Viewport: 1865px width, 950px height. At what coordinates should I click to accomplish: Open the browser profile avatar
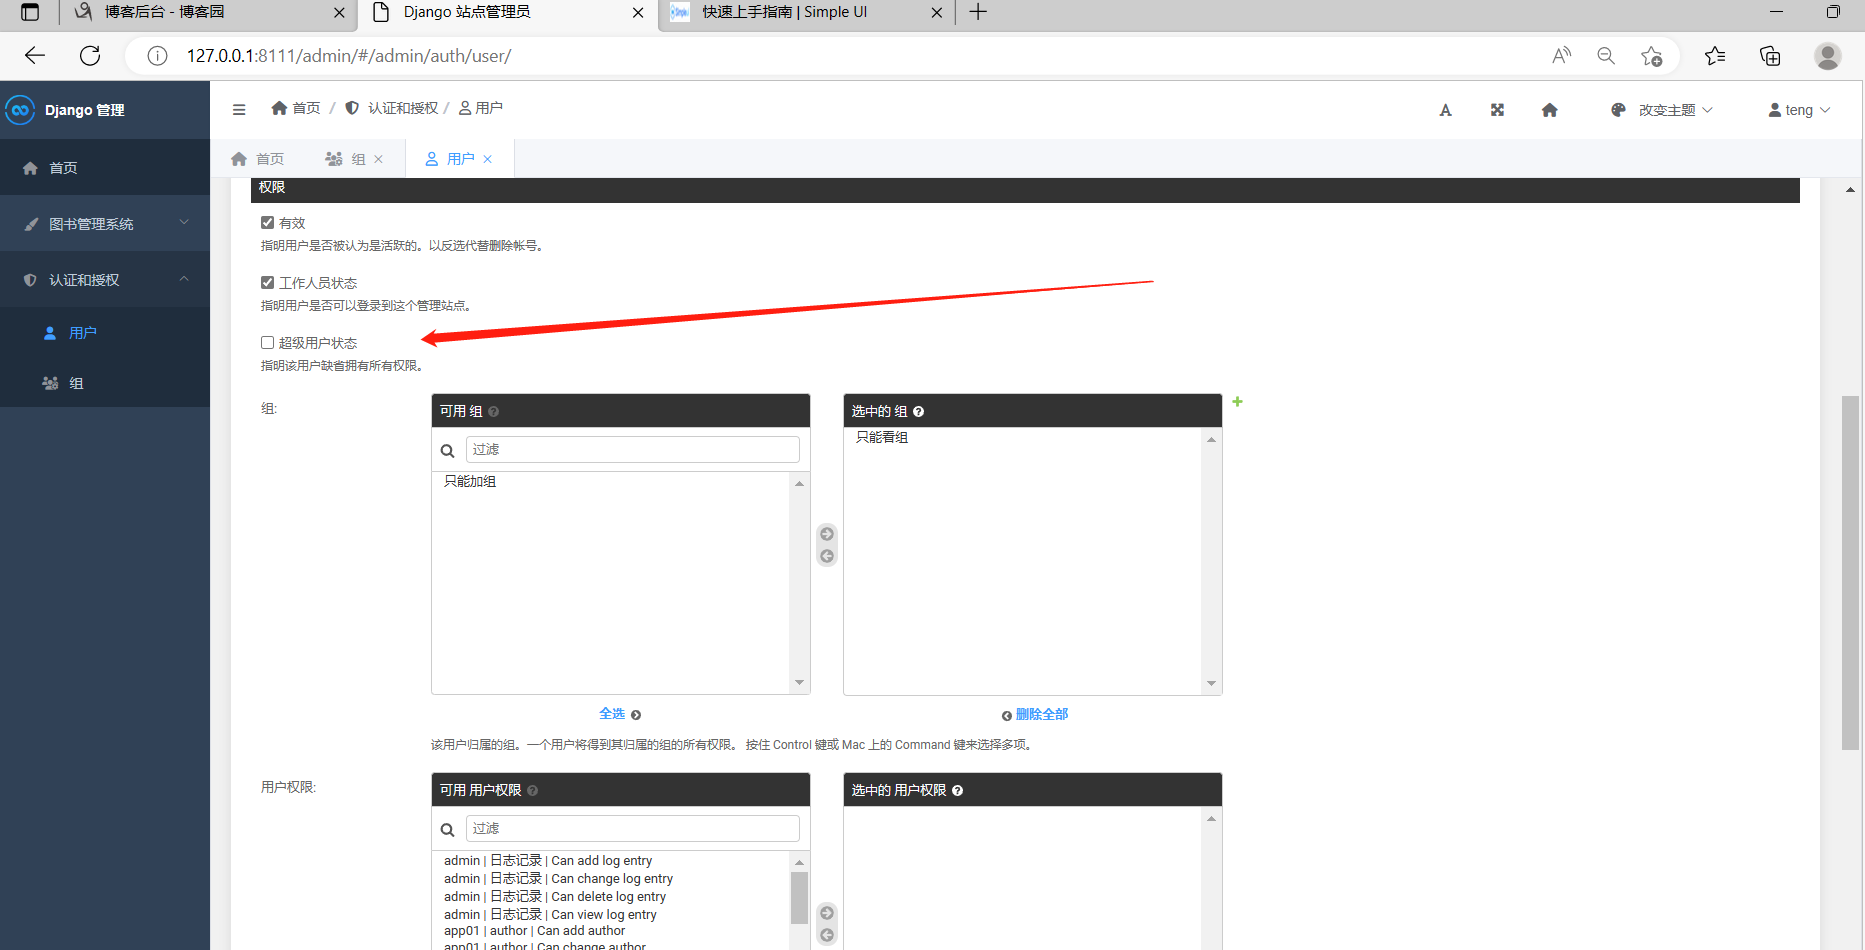pyautogui.click(x=1828, y=56)
